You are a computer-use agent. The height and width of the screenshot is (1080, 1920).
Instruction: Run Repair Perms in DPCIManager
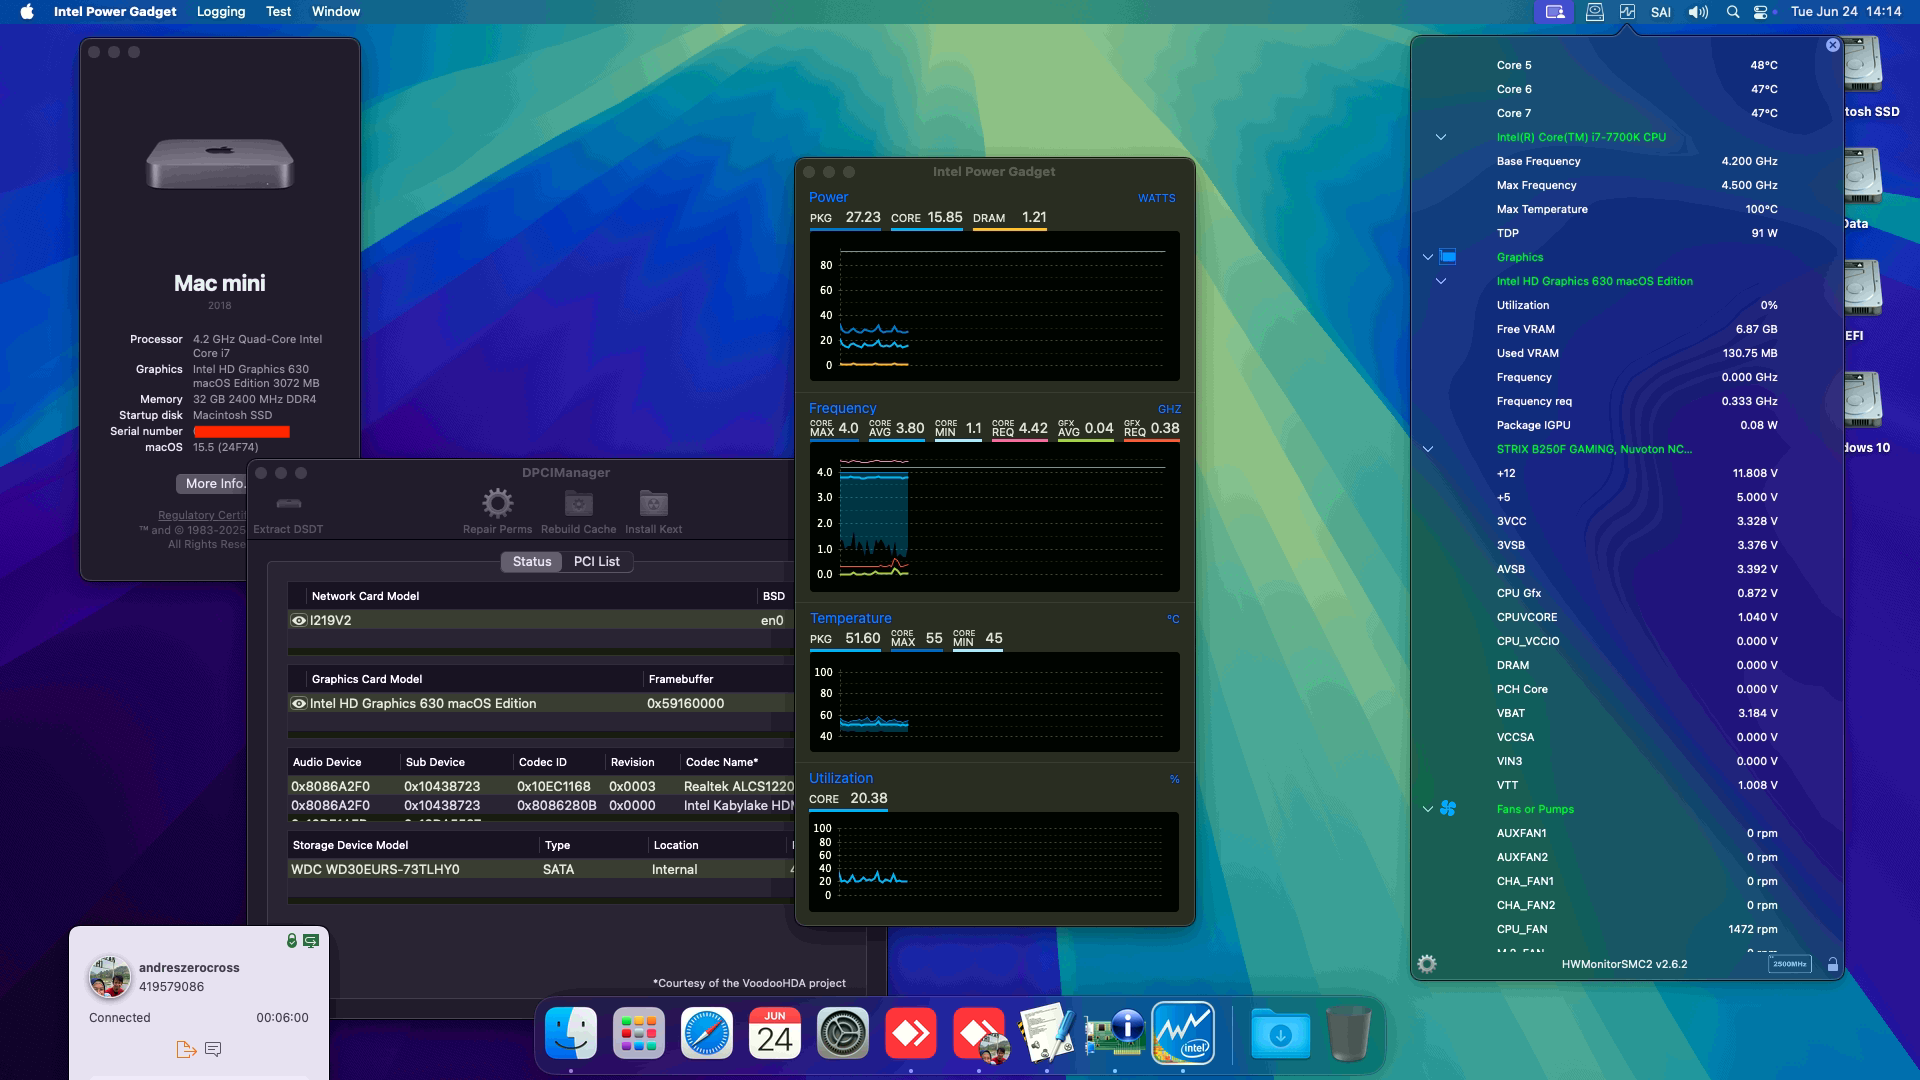tap(497, 505)
